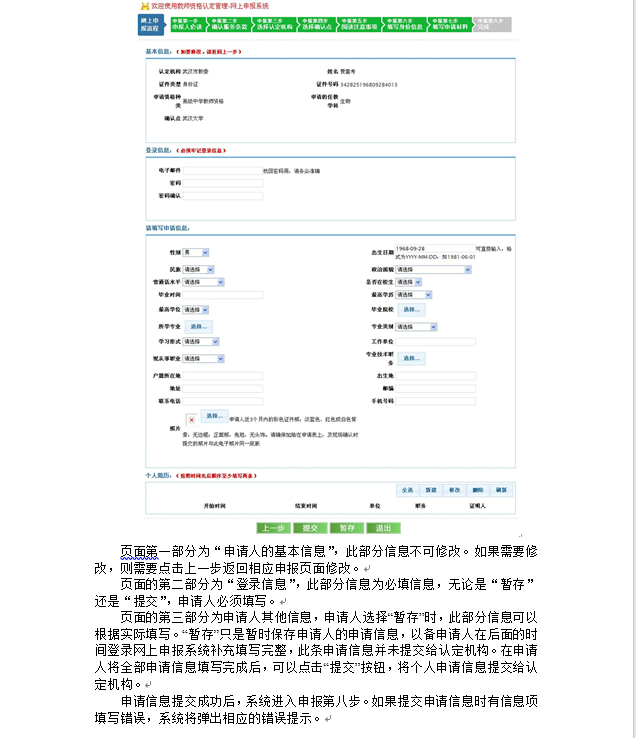The image size is (636, 738).
Task: Go to step one 申请人必读 tab
Action: (190, 24)
